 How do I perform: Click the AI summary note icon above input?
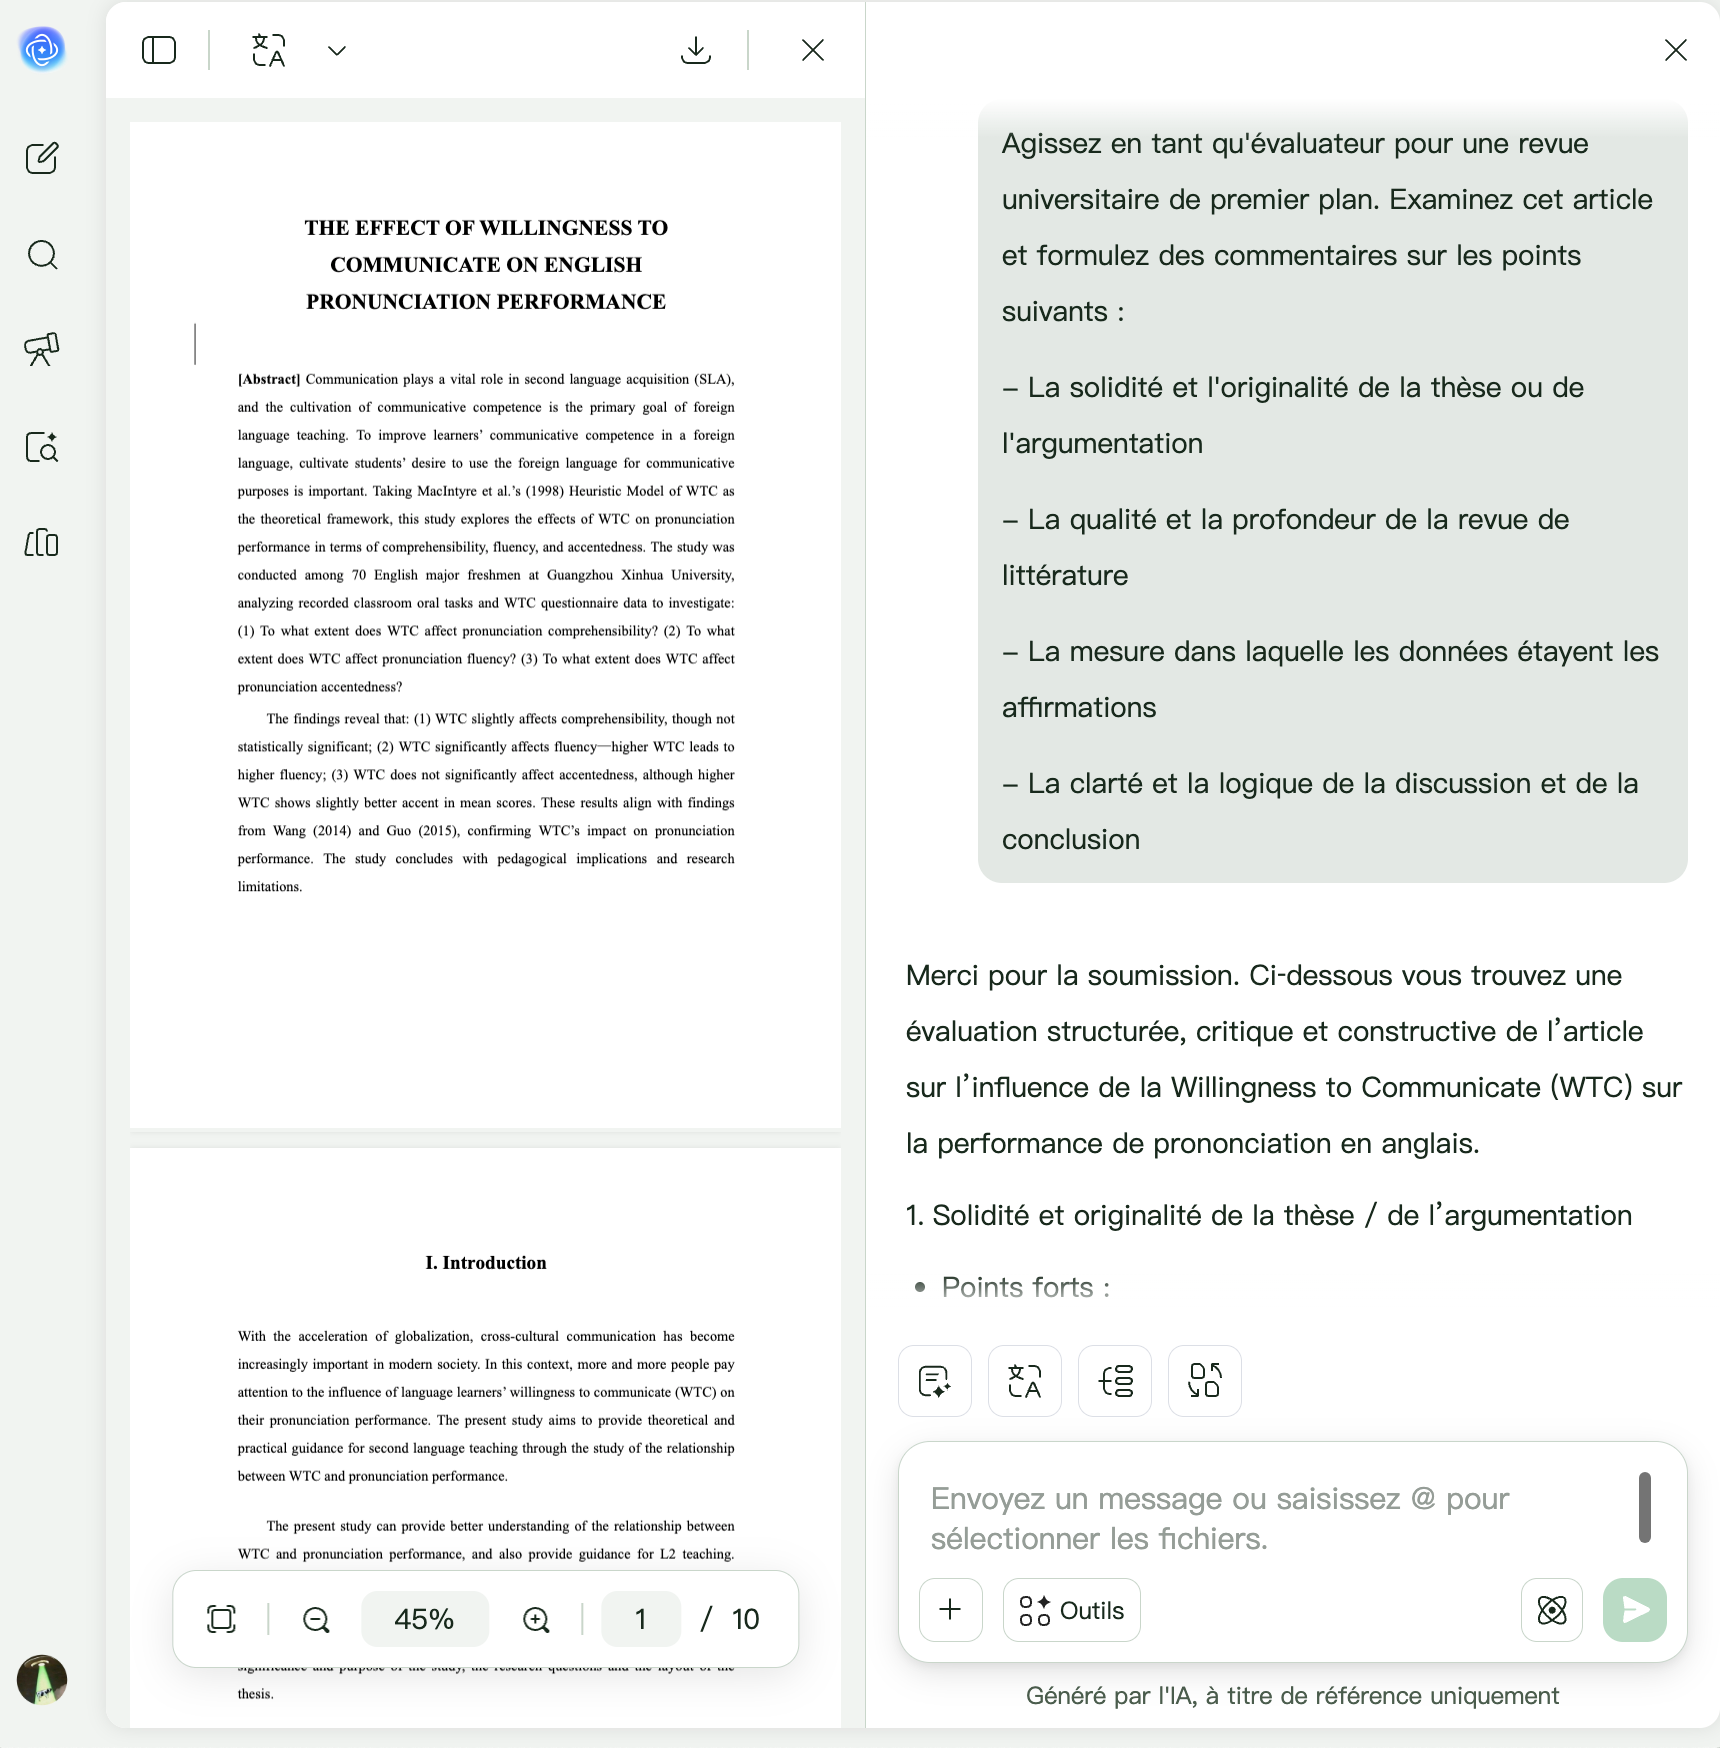click(935, 1381)
